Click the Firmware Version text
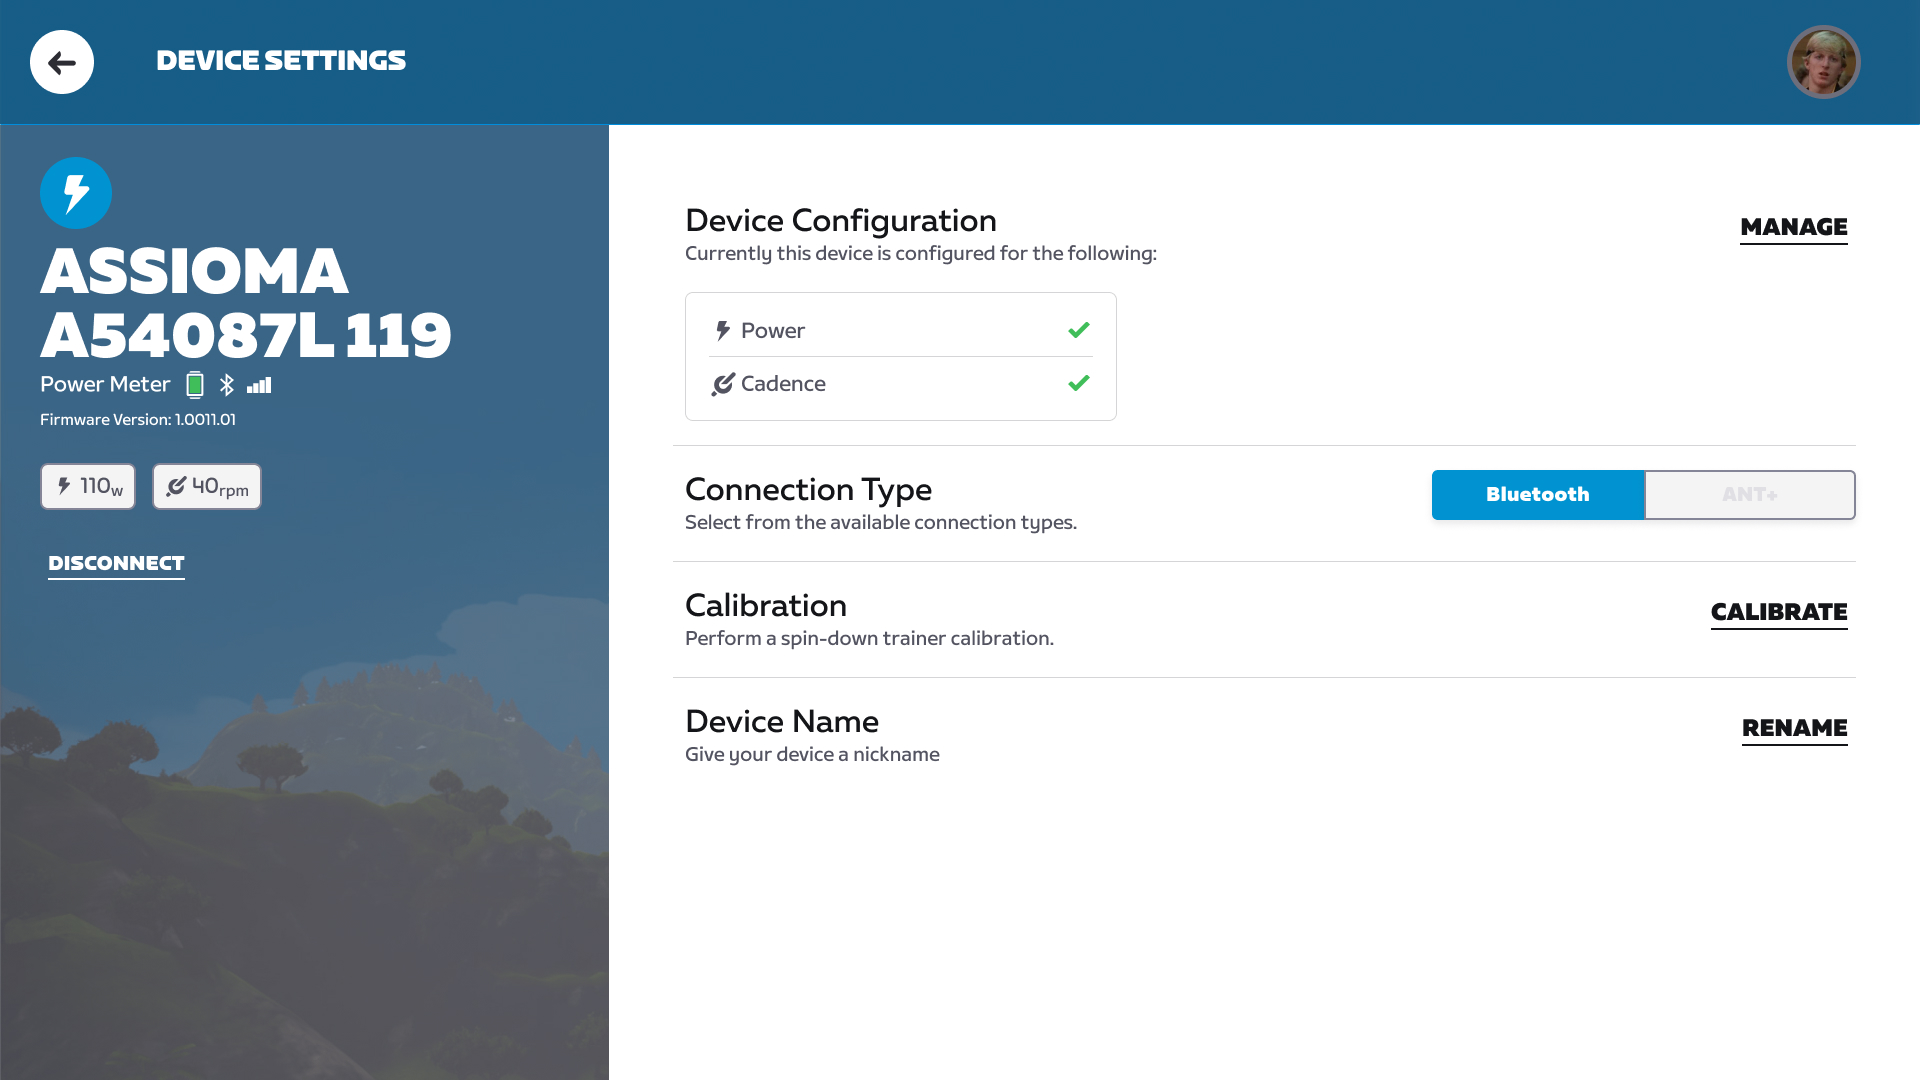Viewport: 1920px width, 1080px height. [x=138, y=420]
